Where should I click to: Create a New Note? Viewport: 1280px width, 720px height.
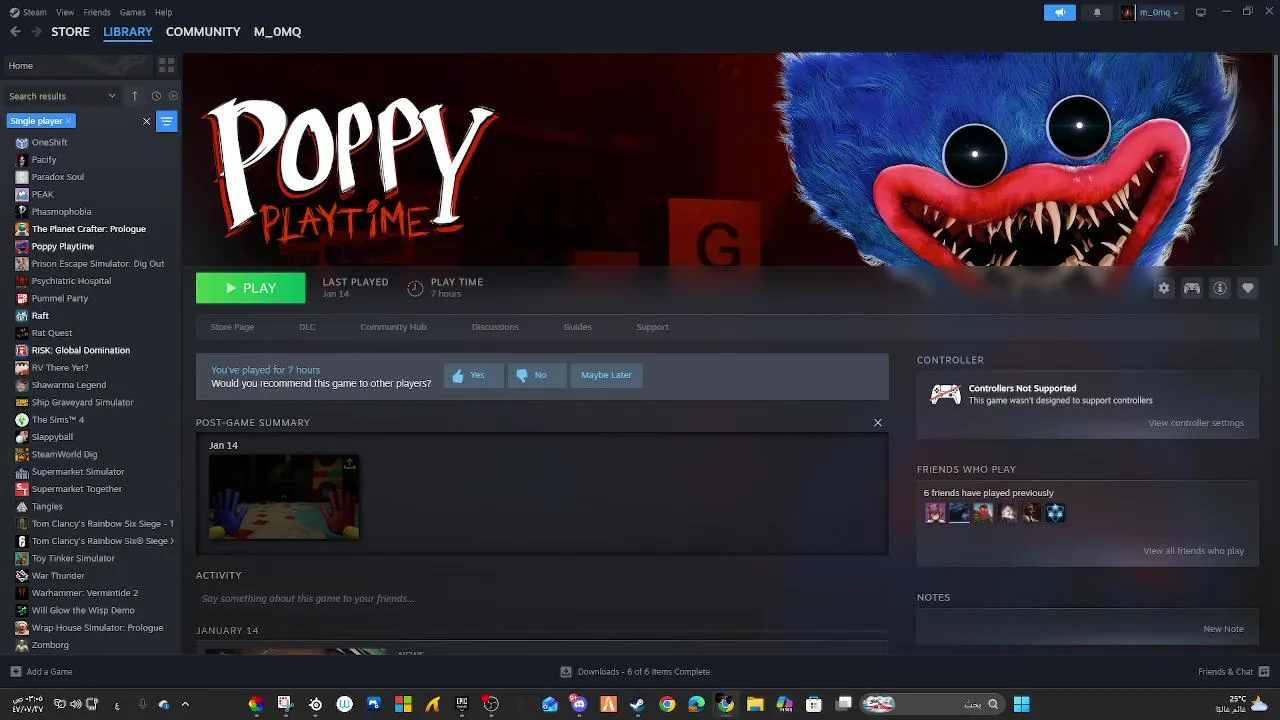pos(1223,629)
